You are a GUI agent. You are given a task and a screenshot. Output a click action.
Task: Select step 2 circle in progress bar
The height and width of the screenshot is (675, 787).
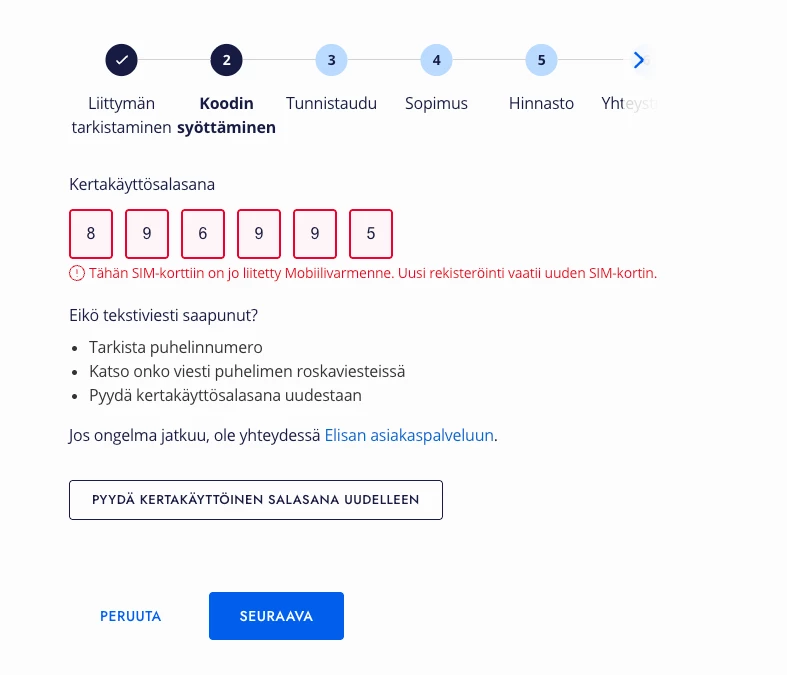(226, 60)
